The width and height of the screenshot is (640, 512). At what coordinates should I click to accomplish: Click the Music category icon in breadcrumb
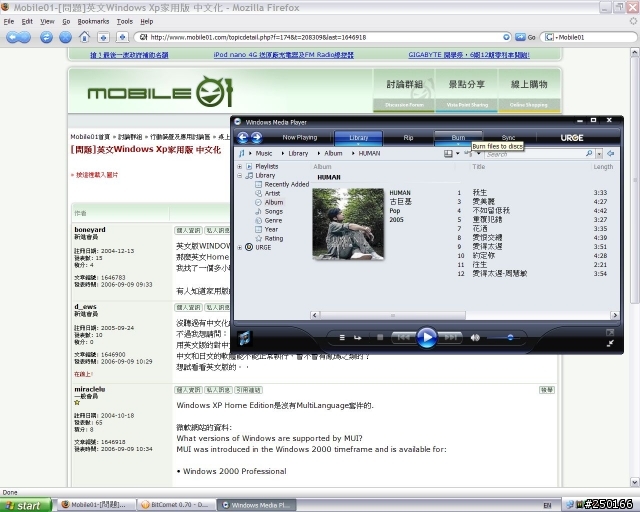242,154
